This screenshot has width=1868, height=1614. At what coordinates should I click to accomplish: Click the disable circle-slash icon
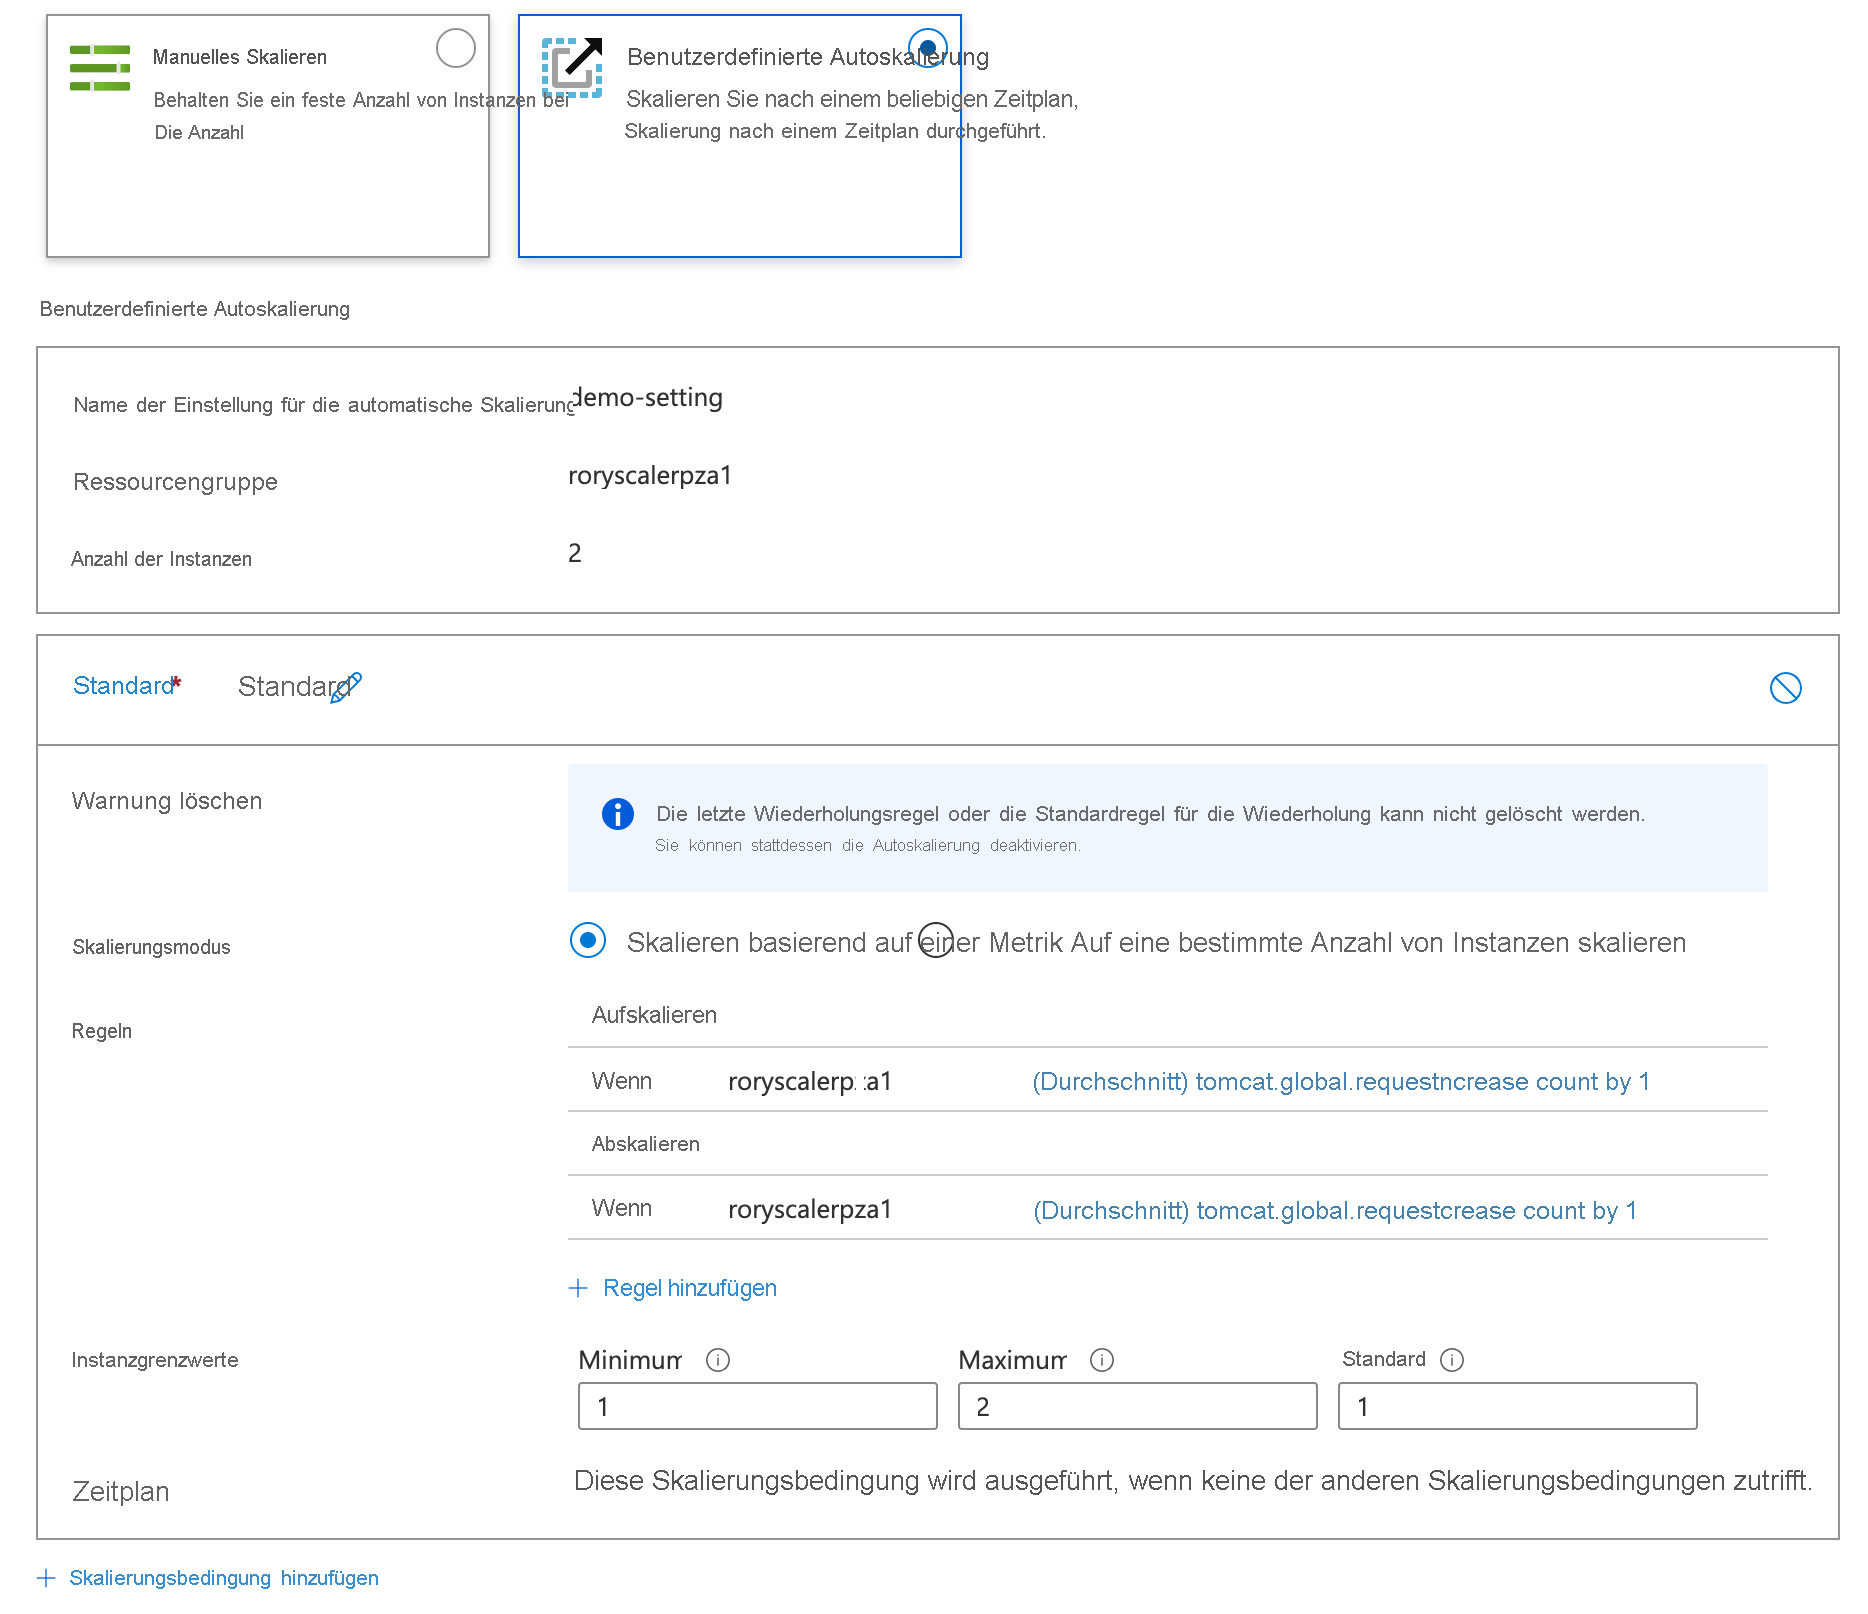1785,688
